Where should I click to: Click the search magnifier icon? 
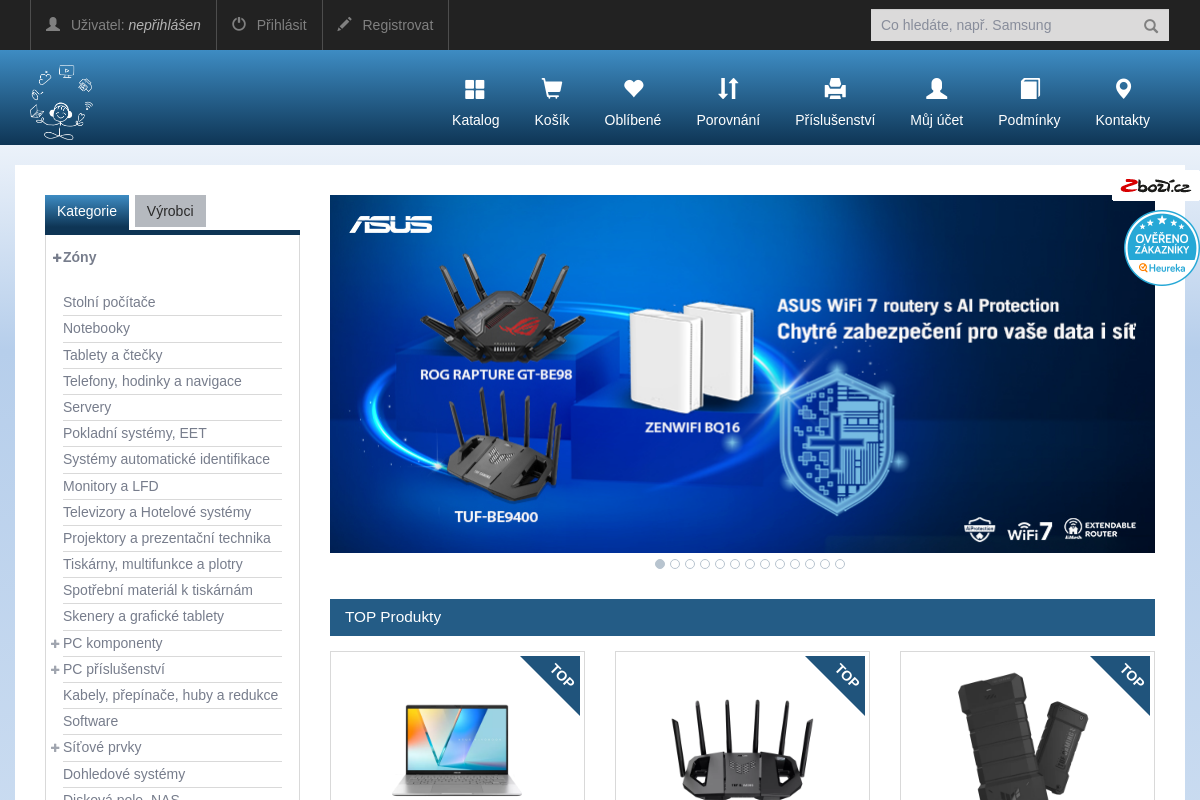point(1151,26)
